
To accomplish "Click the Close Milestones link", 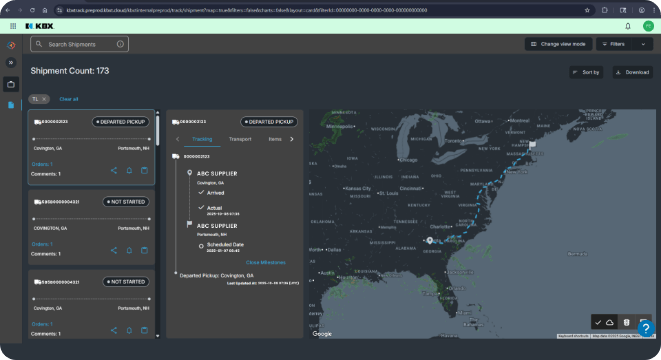I will [266, 262].
